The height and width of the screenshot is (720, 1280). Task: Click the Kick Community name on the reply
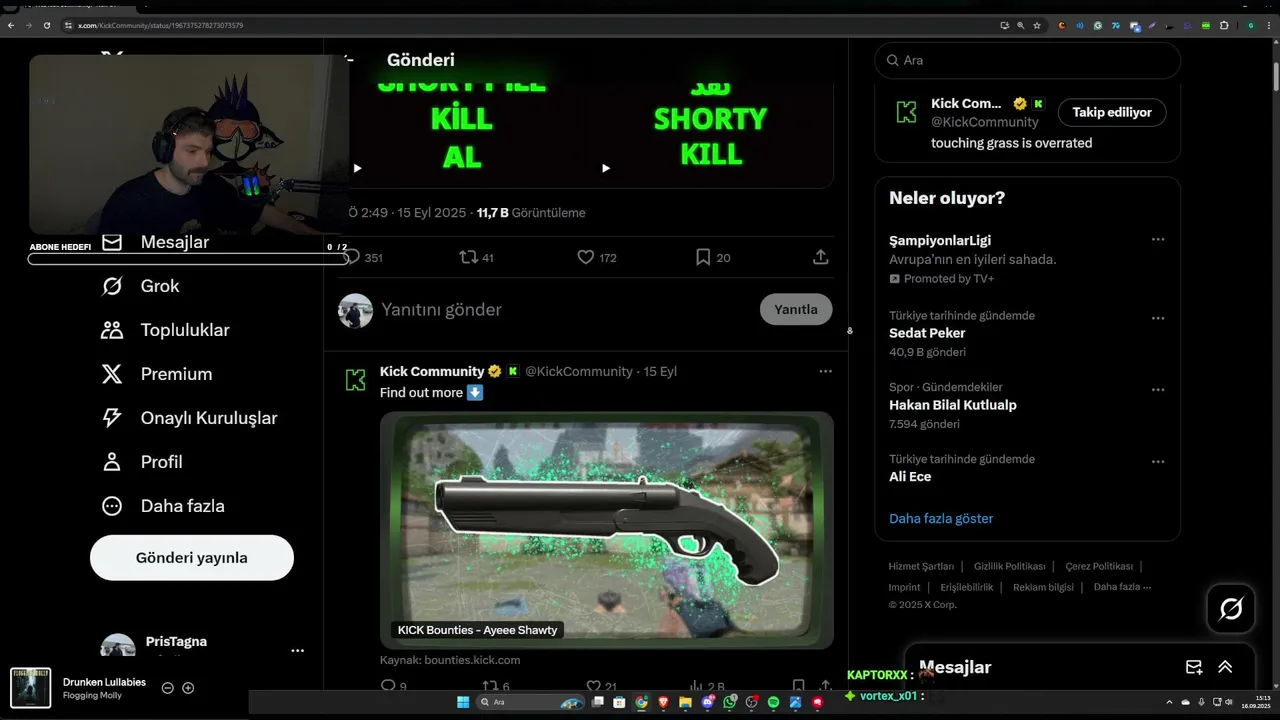432,371
